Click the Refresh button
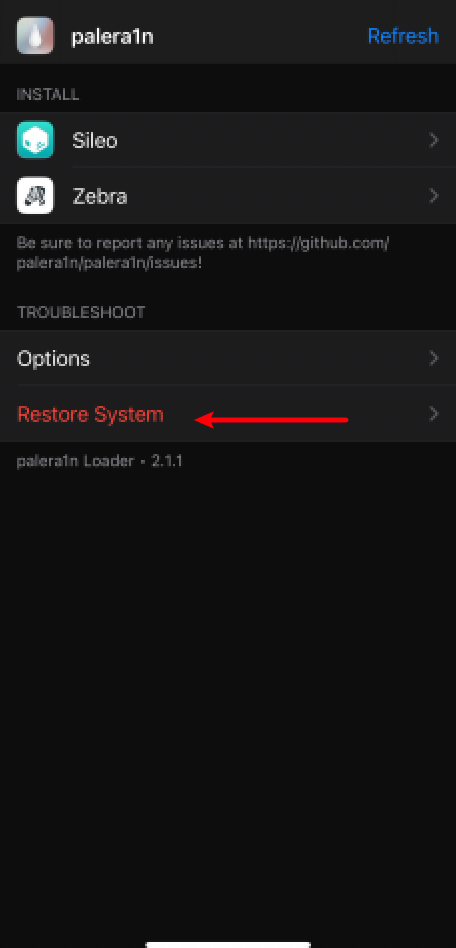 (403, 36)
